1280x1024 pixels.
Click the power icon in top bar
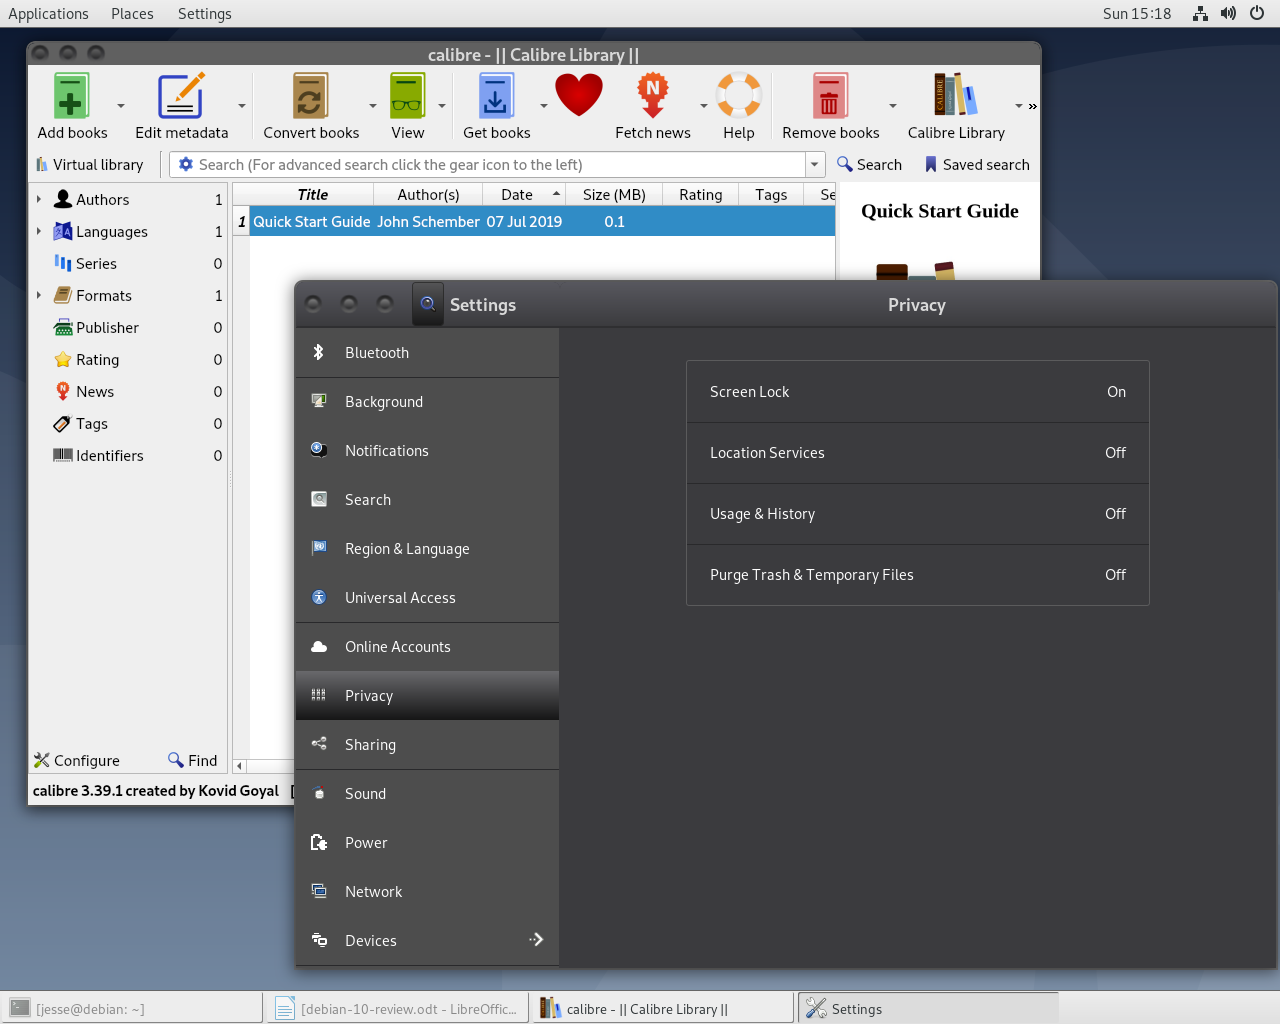(x=1257, y=13)
